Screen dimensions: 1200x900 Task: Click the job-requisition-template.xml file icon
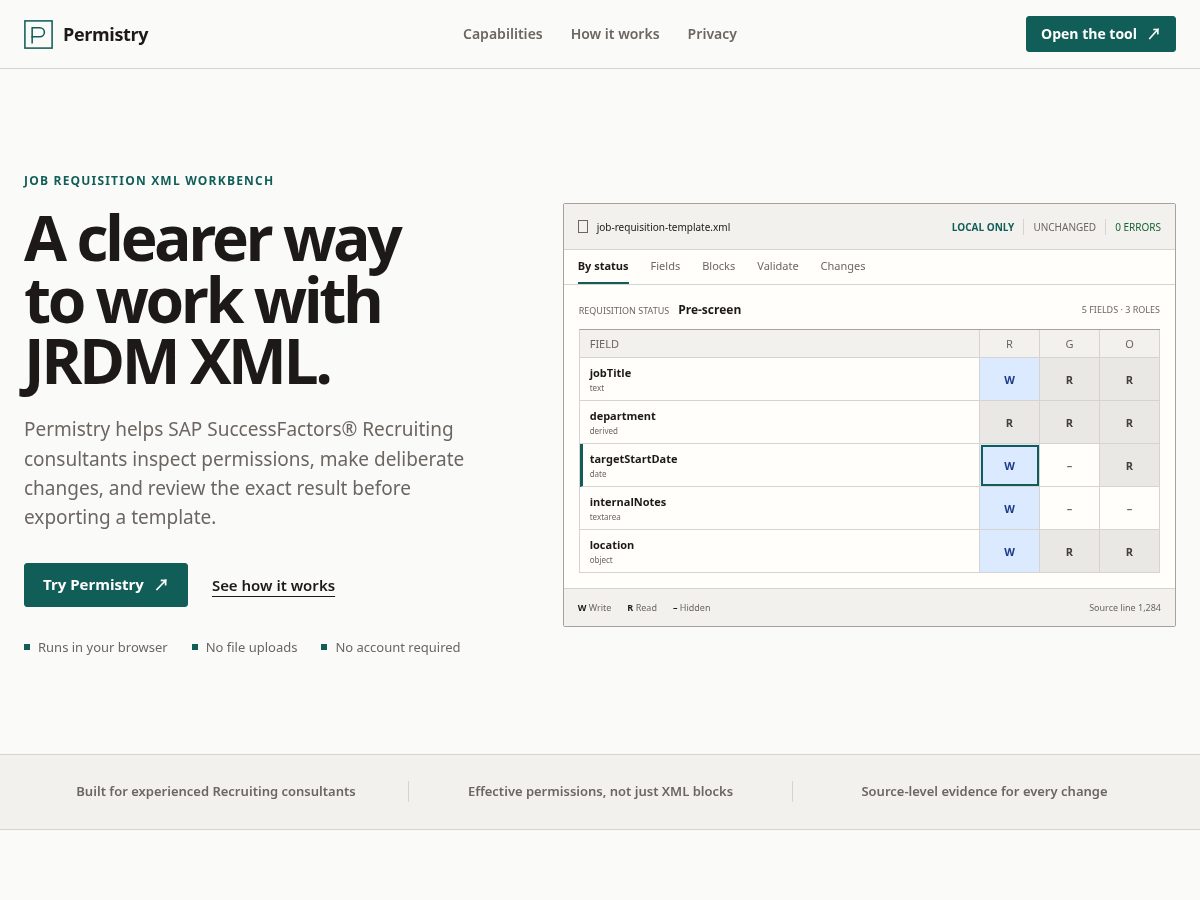pyautogui.click(x=583, y=227)
